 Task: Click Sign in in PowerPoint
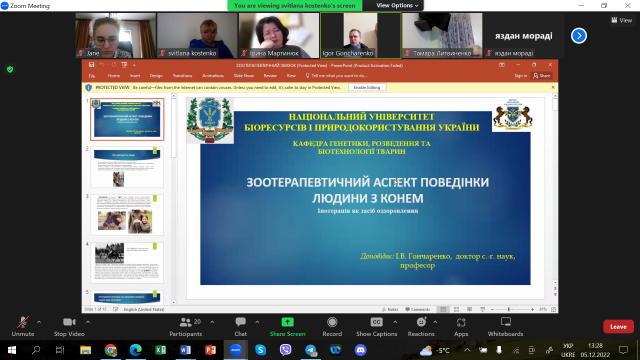pyautogui.click(x=520, y=76)
